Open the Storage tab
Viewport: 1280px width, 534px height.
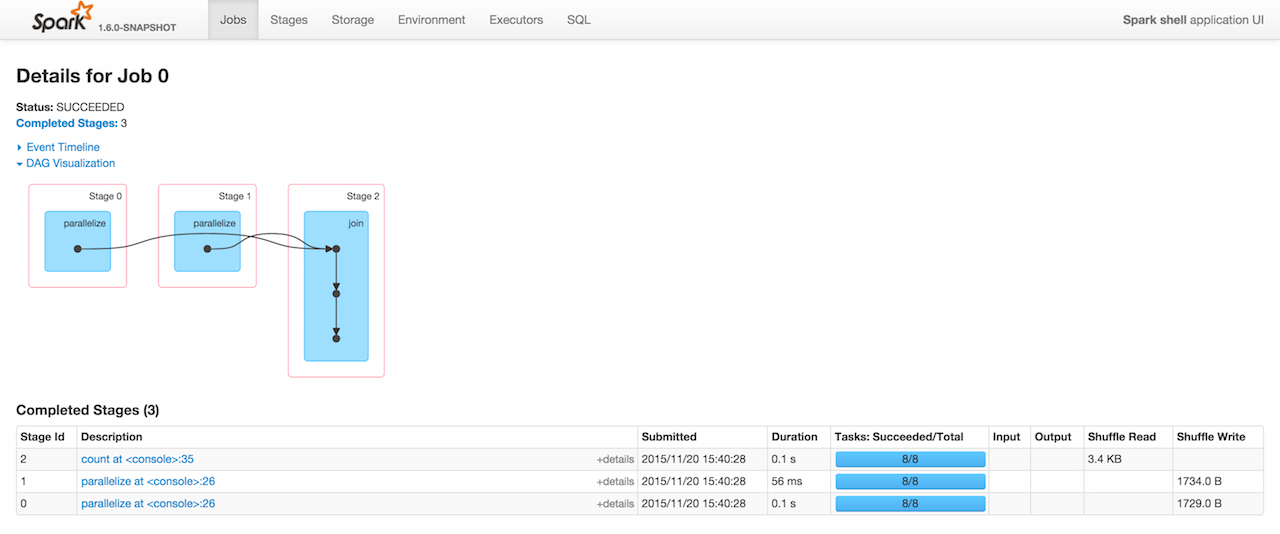(x=352, y=20)
